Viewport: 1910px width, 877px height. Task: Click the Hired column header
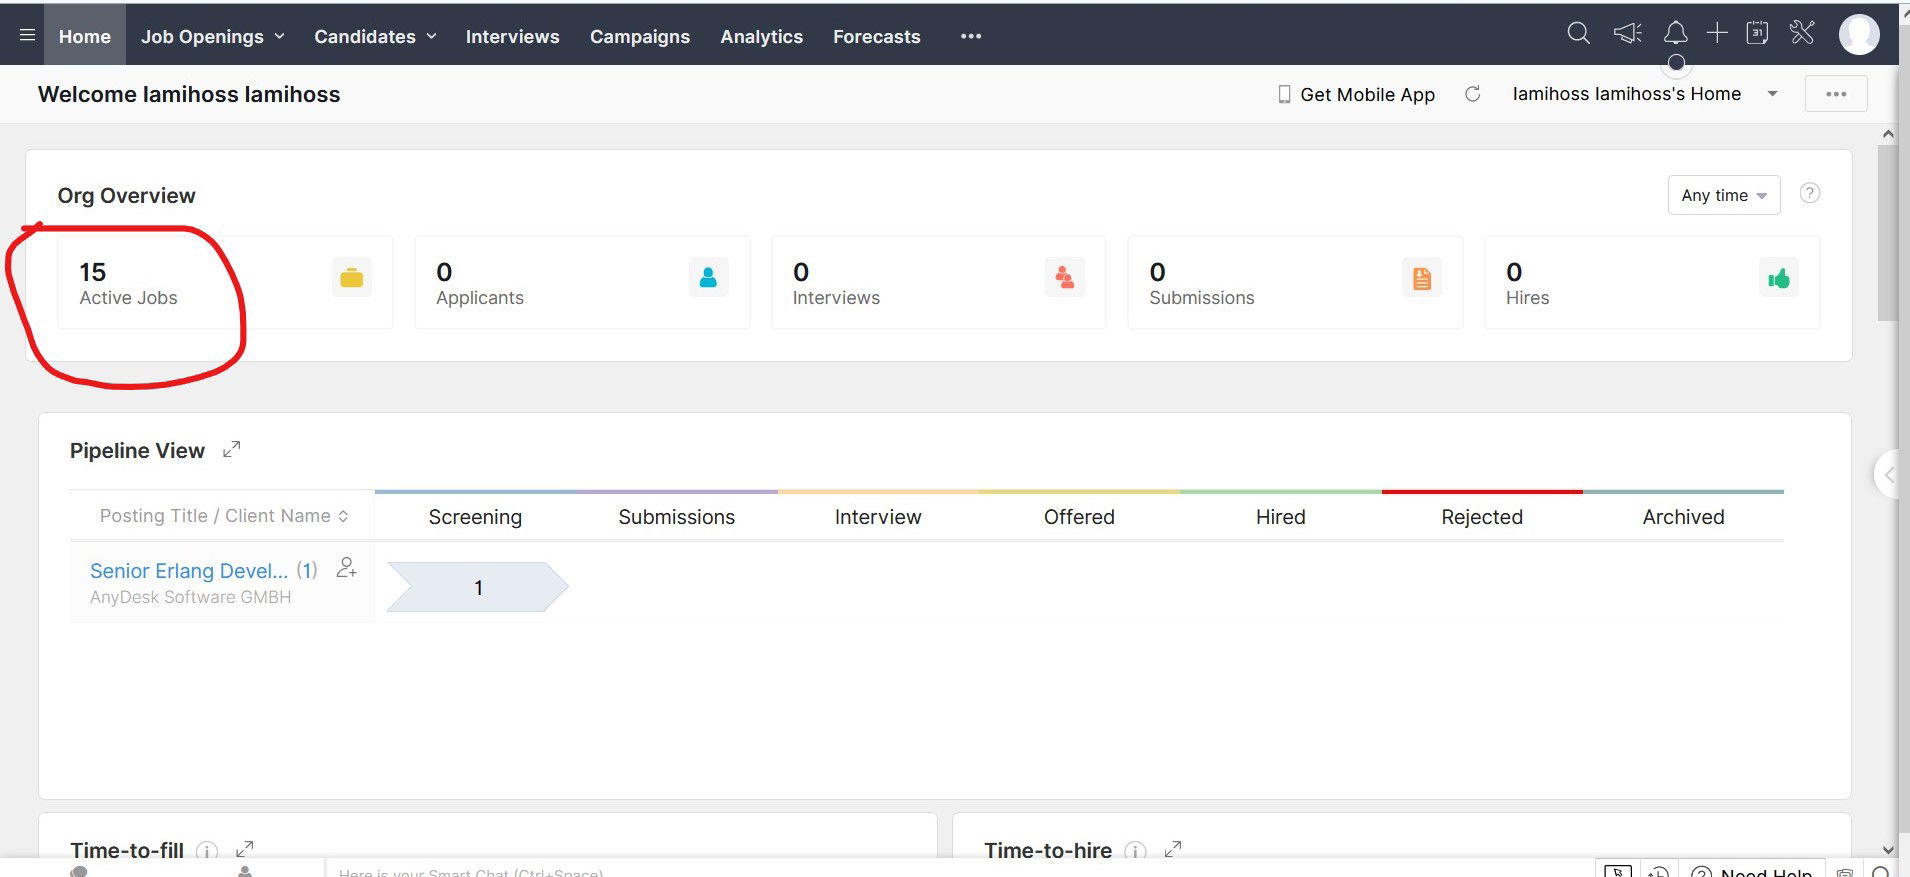(1280, 517)
